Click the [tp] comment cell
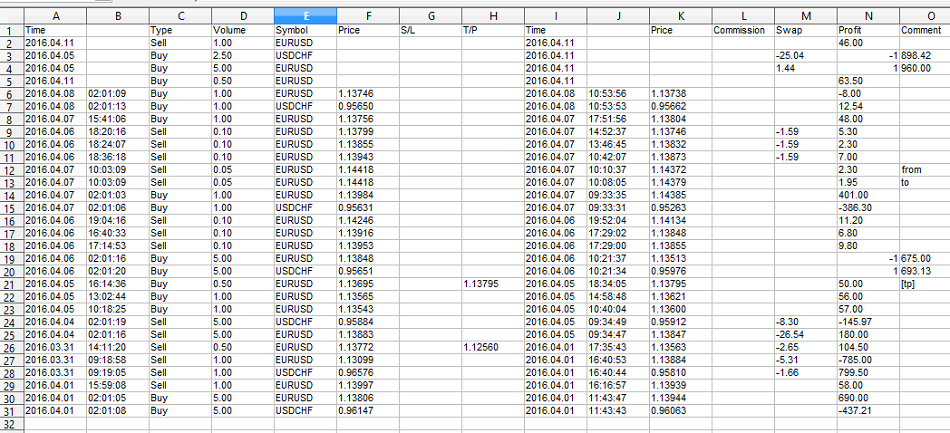Screen dimensions: 950x433 [x=923, y=283]
